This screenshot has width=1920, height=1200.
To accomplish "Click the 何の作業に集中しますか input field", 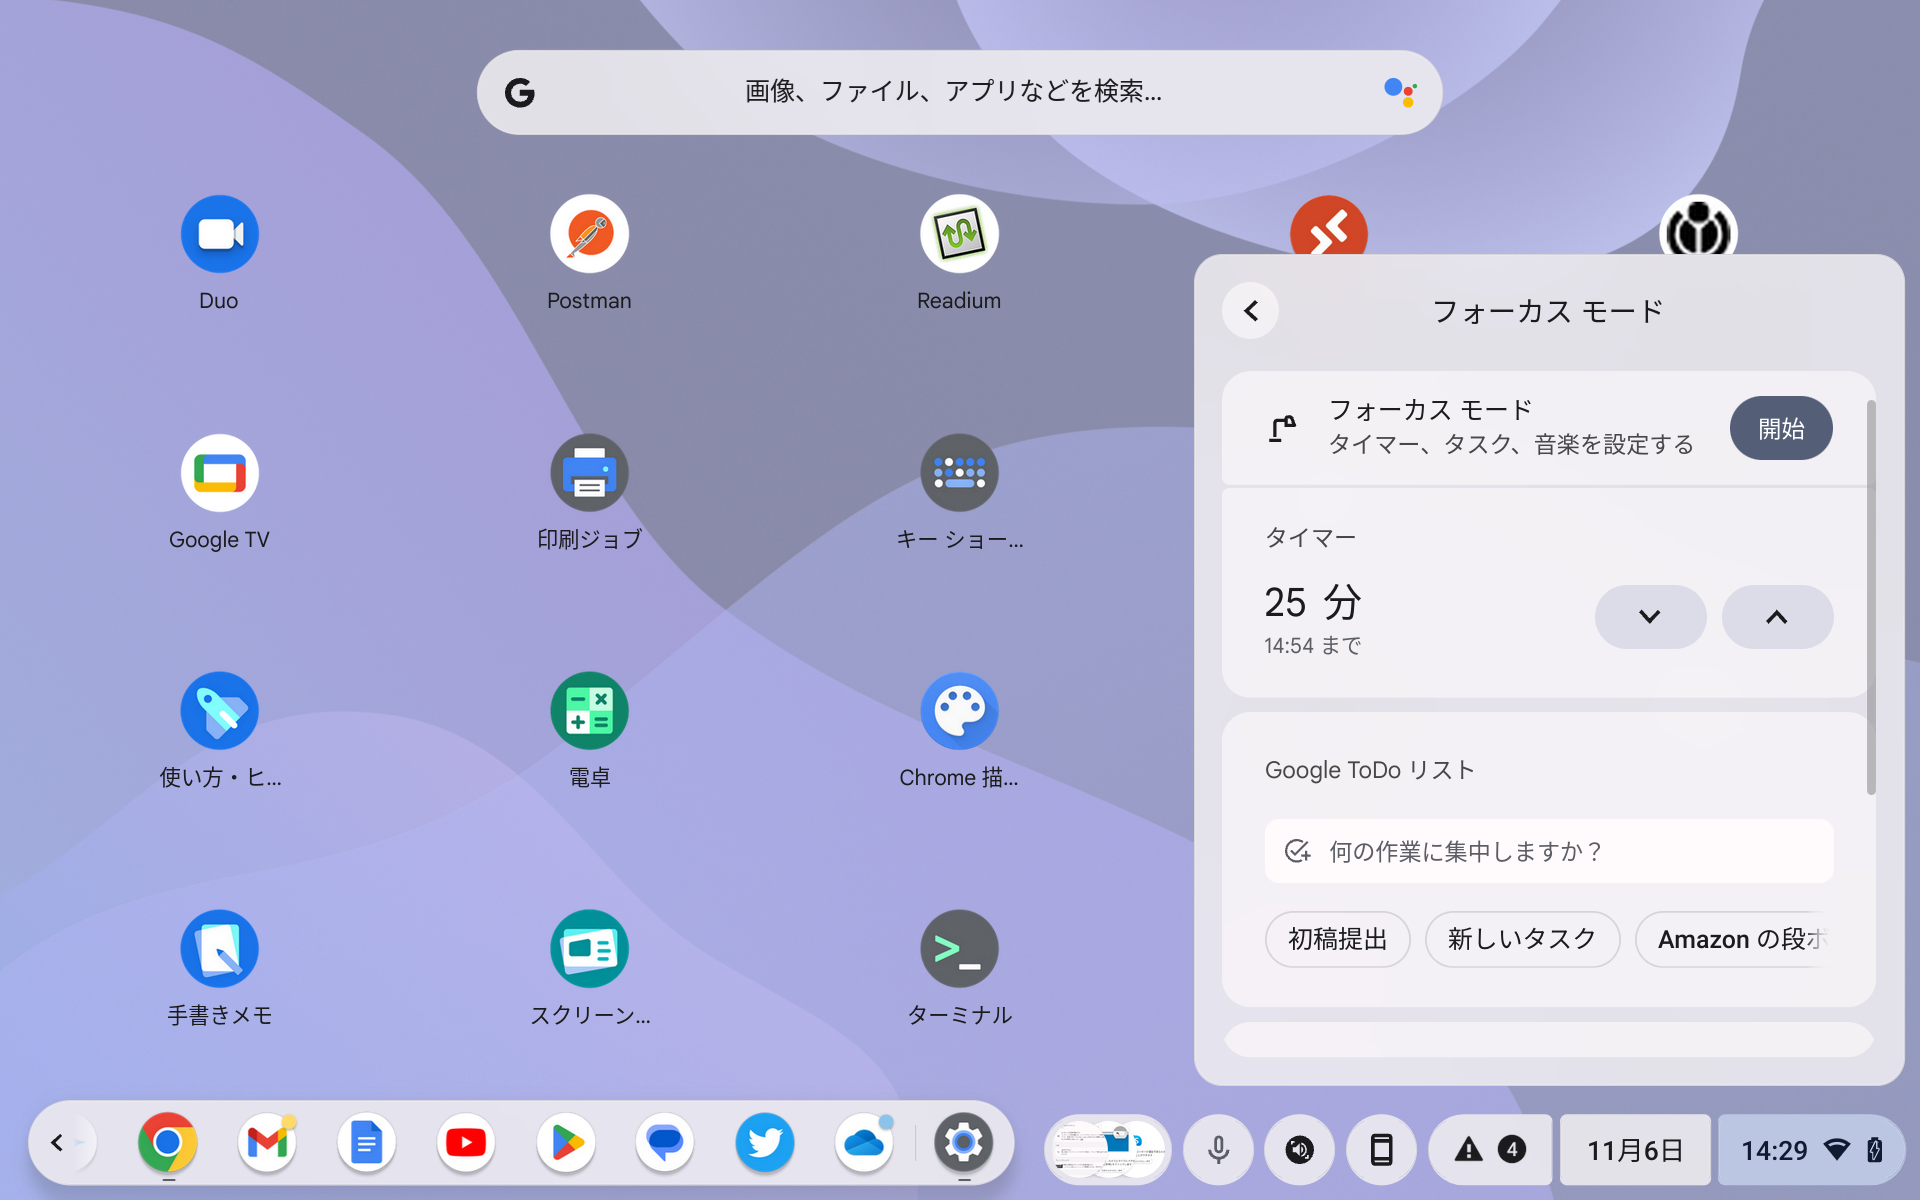I will 1548,851.
